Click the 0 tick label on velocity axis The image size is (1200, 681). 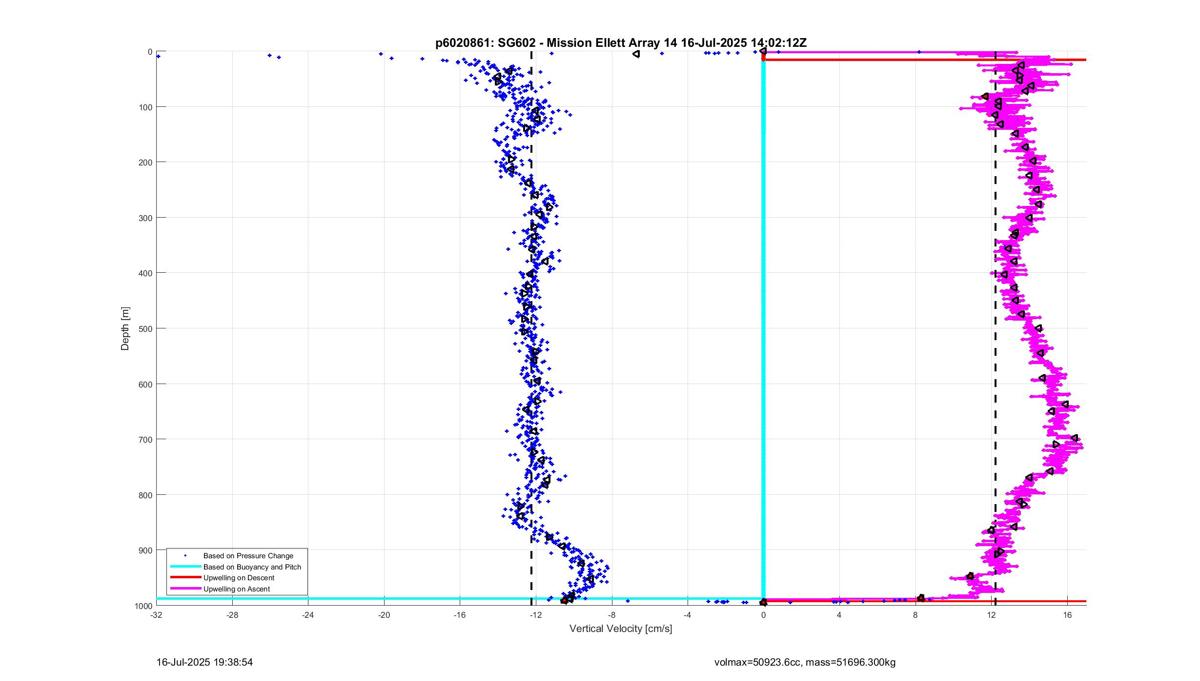[764, 615]
